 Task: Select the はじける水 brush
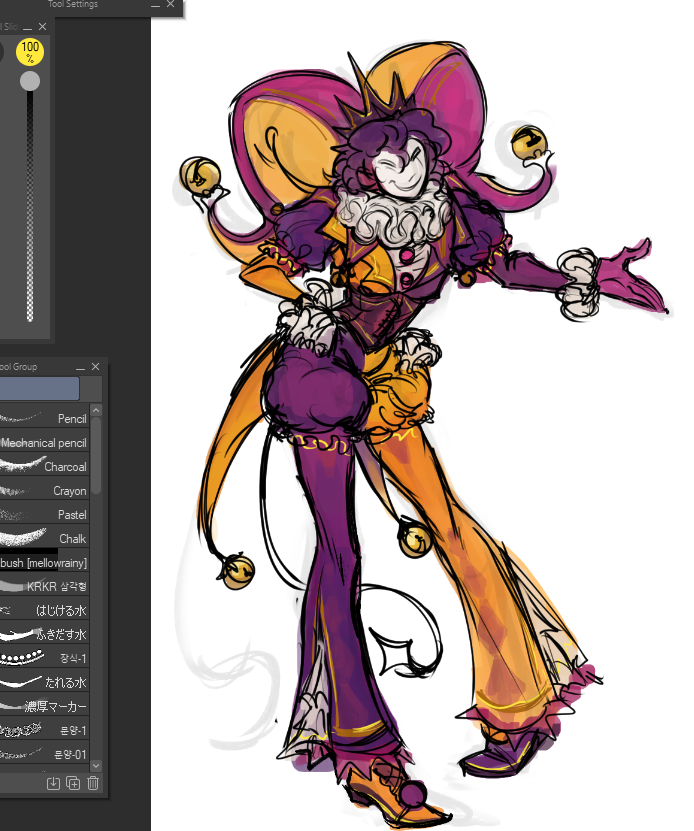44,610
